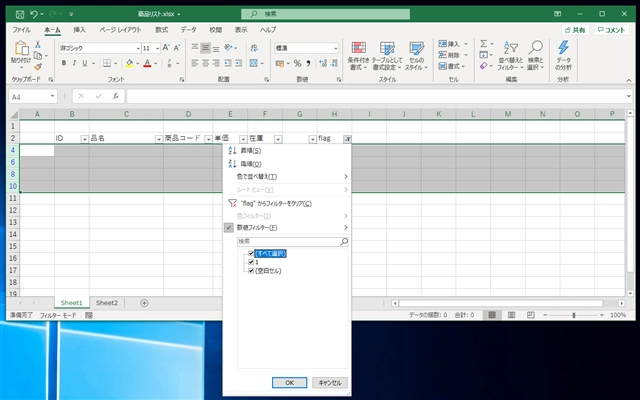The height and width of the screenshot is (400, 640).
Task: Switch to Page Break Preview in status bar
Action: coord(530,315)
